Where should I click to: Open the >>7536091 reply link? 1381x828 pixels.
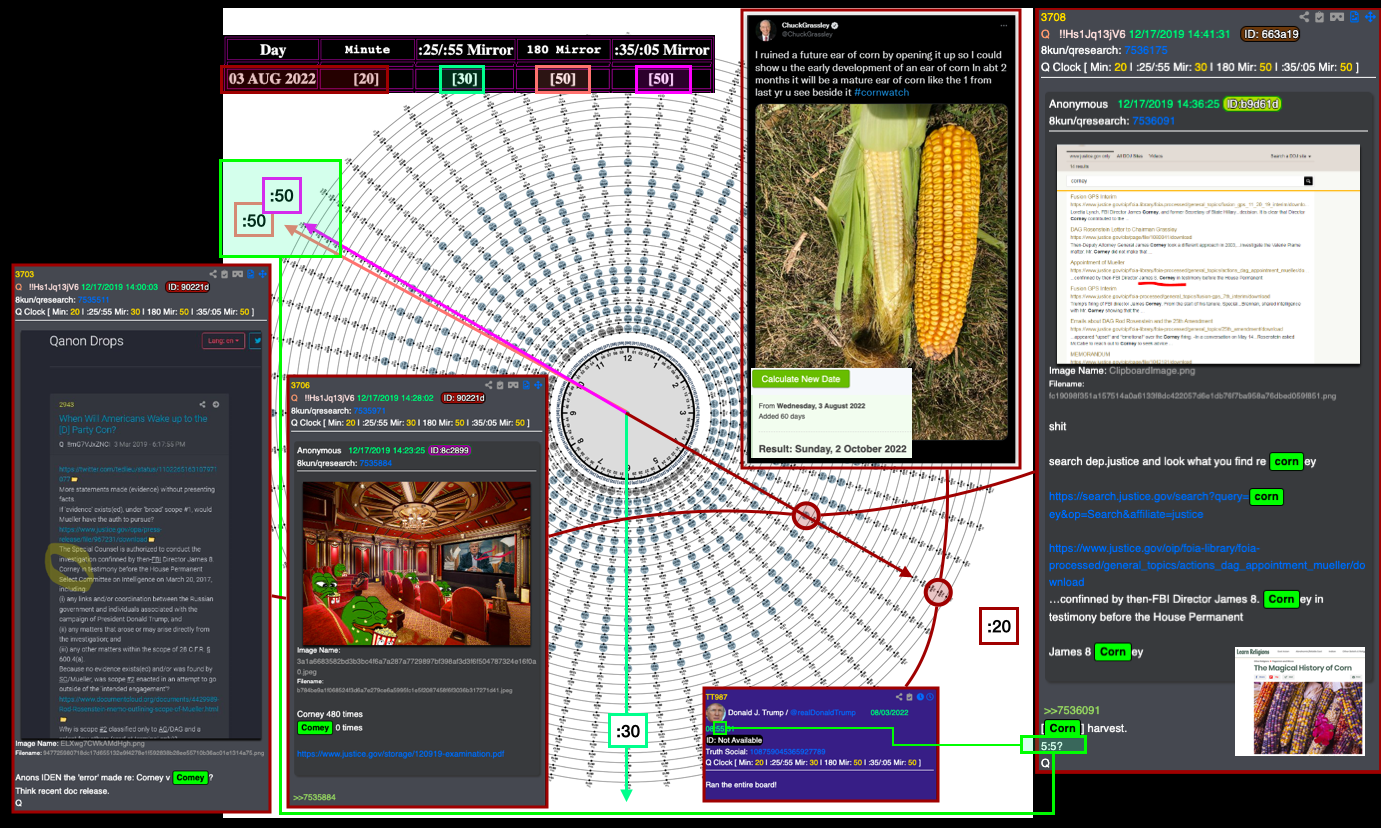pyautogui.click(x=1070, y=710)
